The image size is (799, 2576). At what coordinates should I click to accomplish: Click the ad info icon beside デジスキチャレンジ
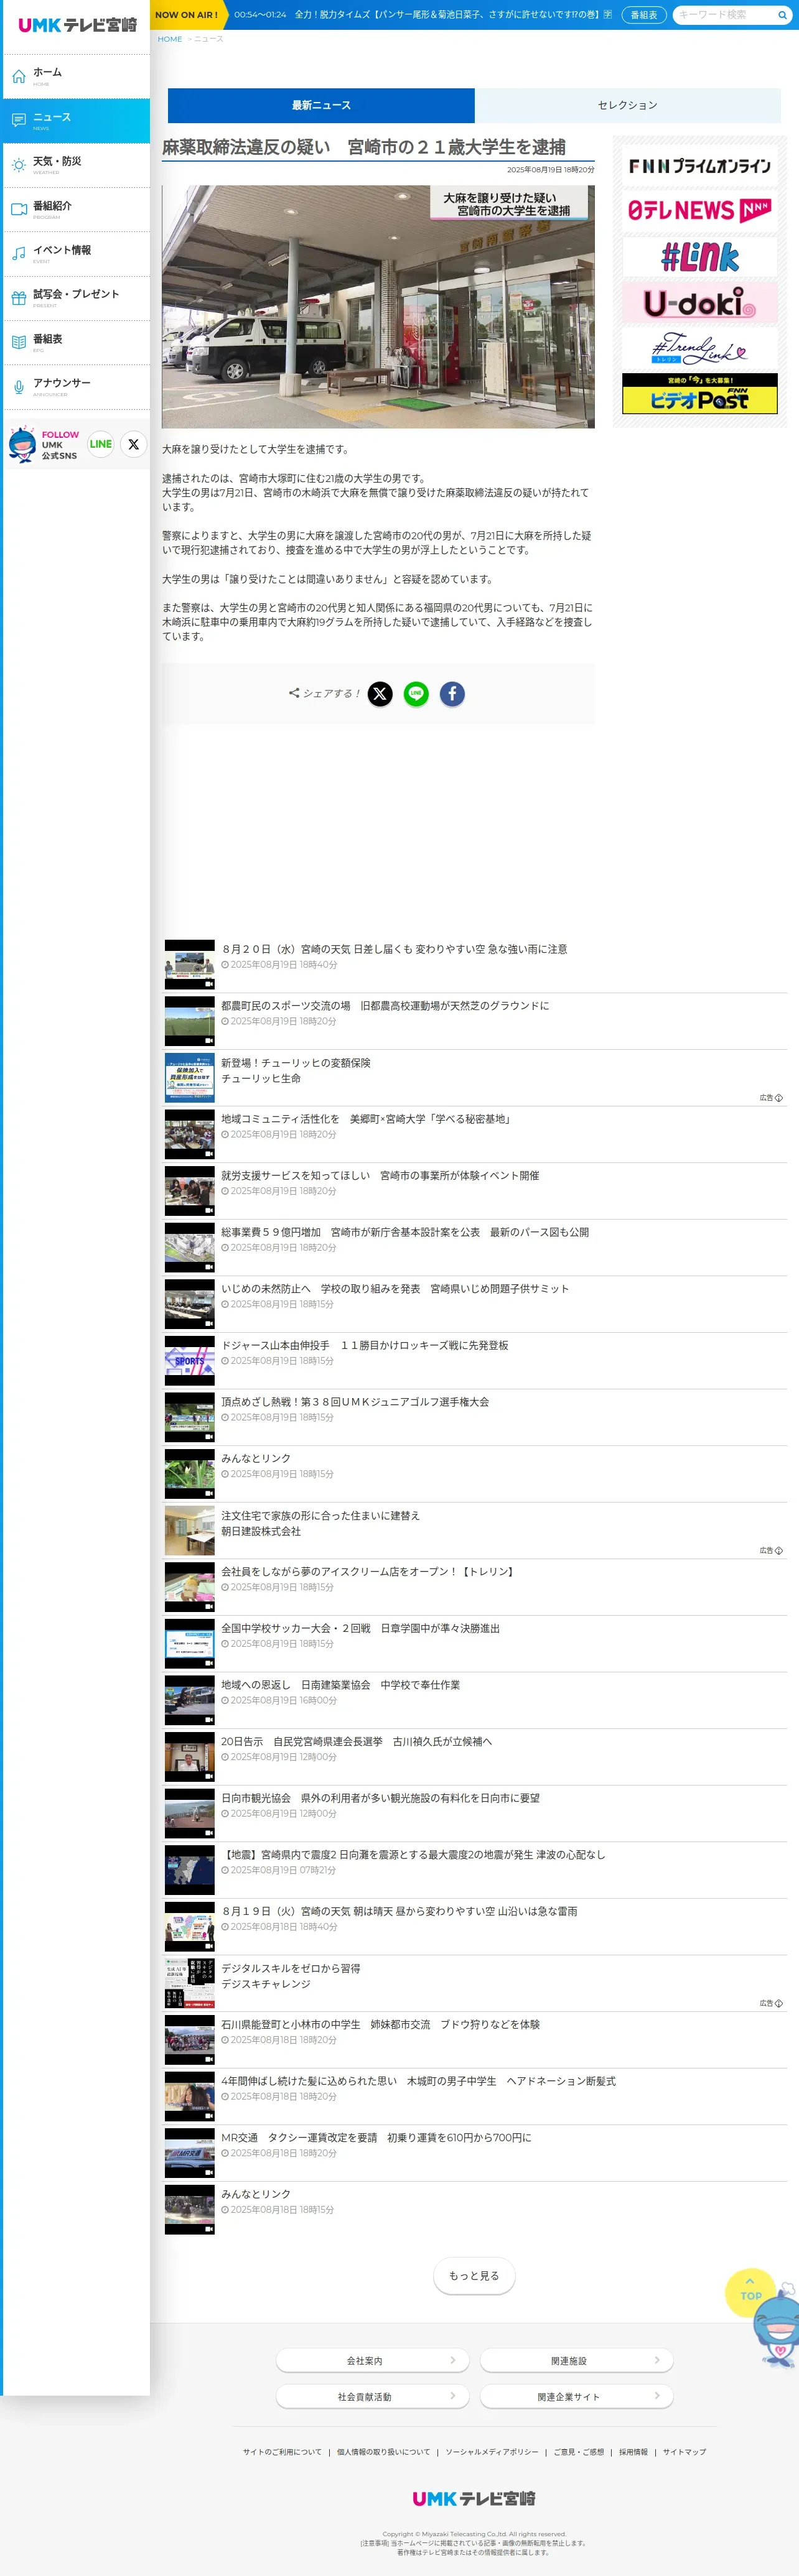pyautogui.click(x=779, y=2004)
